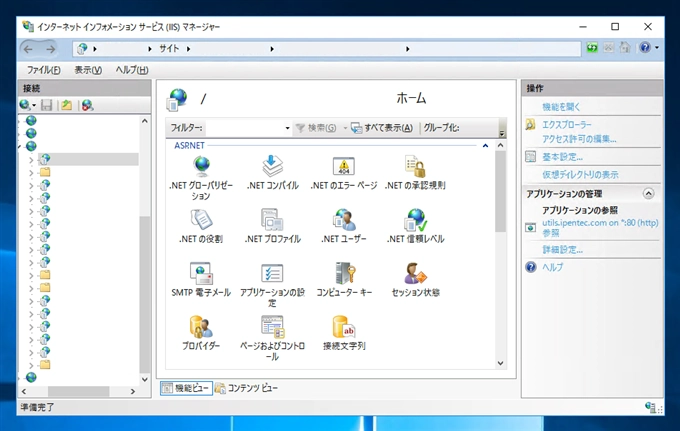Open .NET プロファイル feature
680x431 pixels.
pyautogui.click(x=272, y=226)
